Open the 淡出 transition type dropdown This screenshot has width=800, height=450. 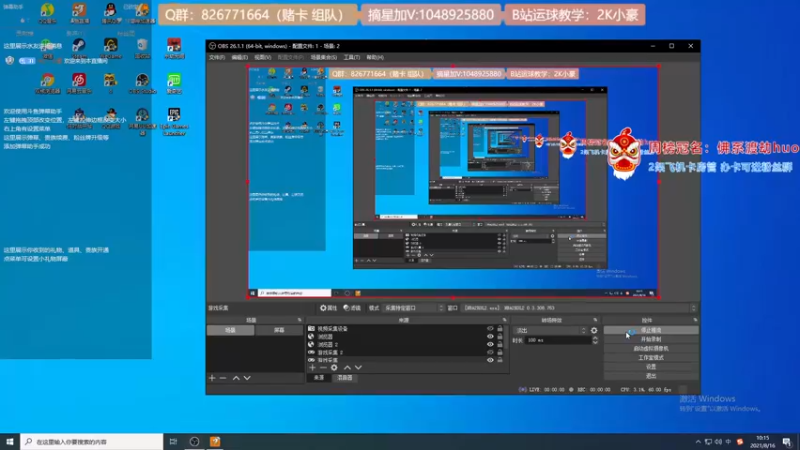(550, 331)
